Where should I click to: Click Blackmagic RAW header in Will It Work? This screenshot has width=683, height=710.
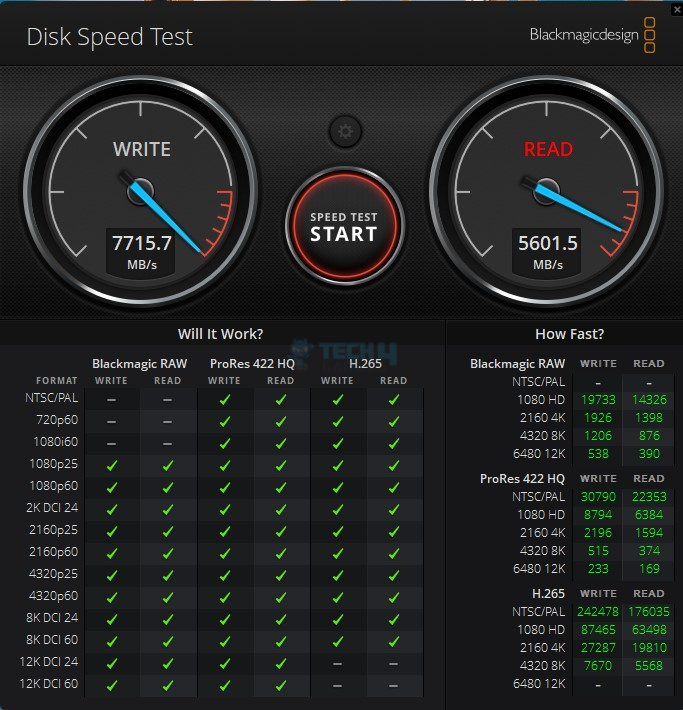point(139,364)
